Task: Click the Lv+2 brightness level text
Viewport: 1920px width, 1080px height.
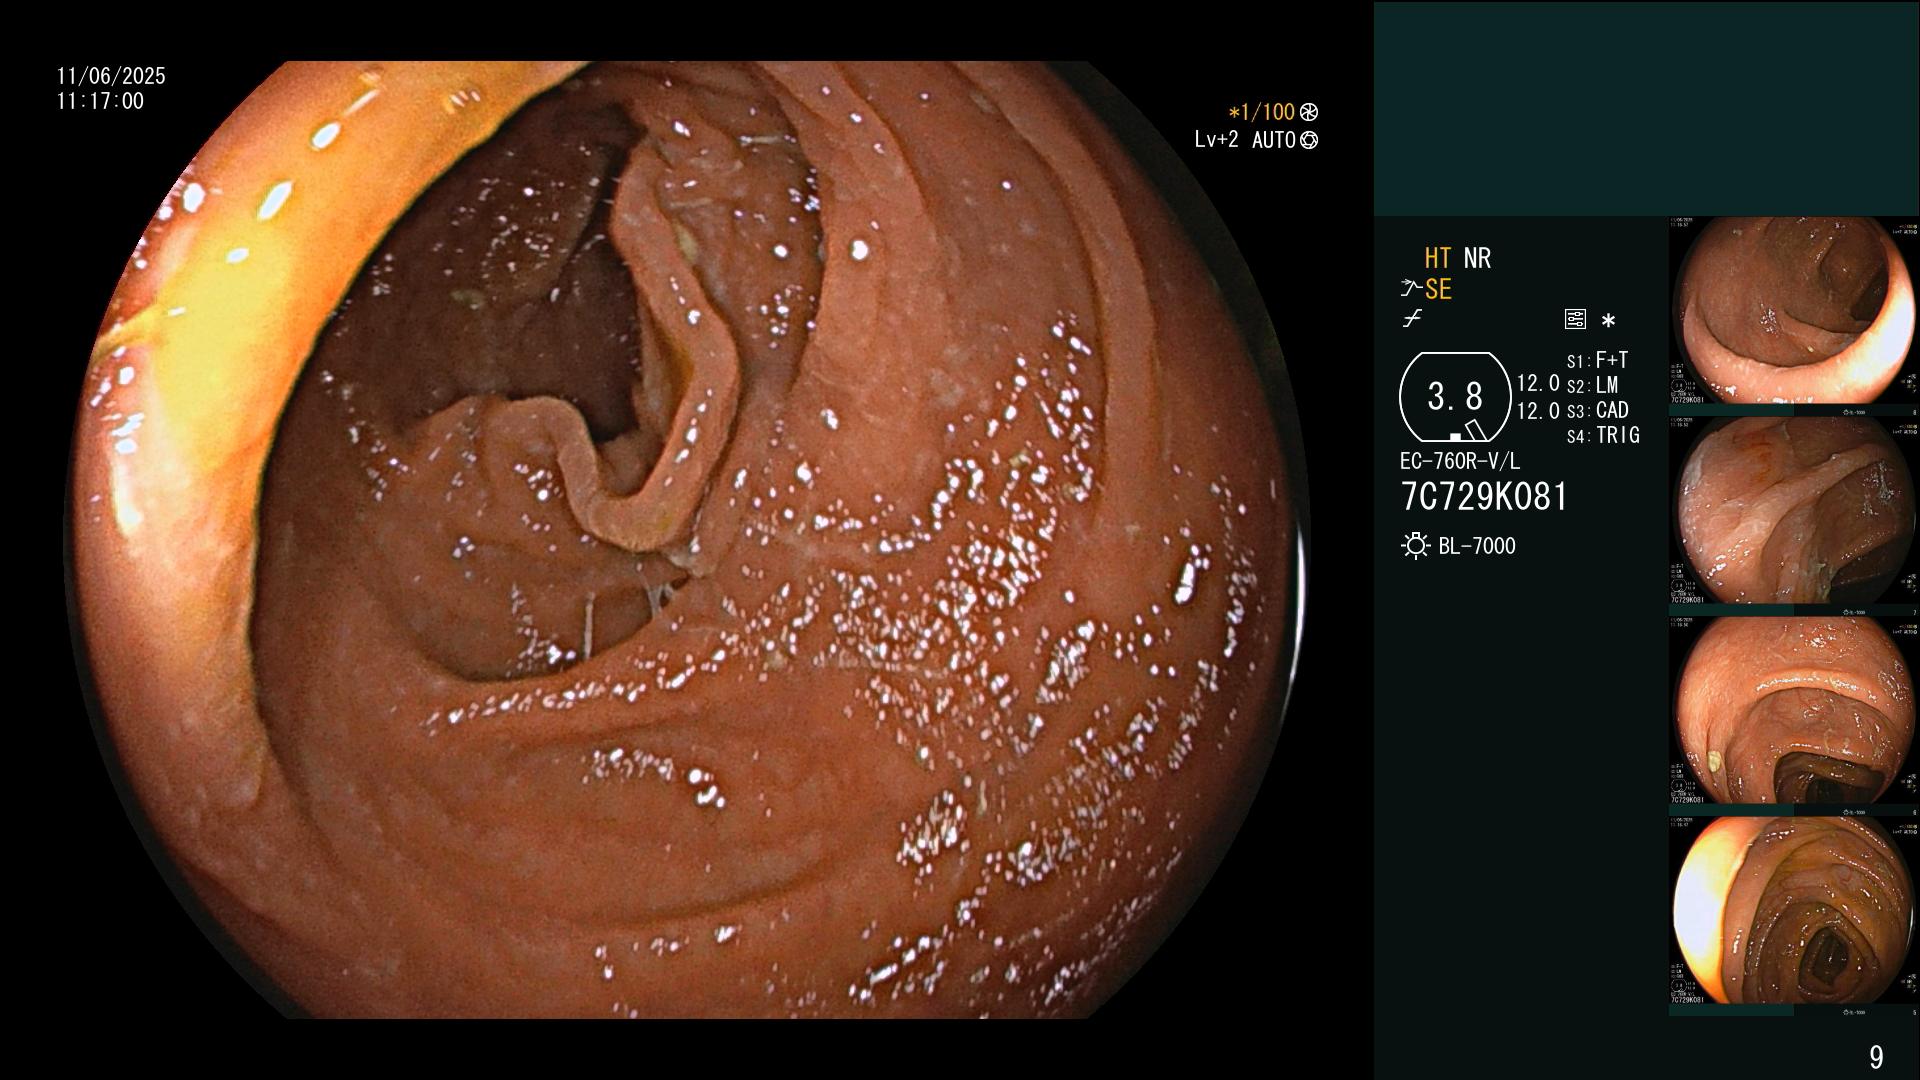Action: coord(1216,140)
